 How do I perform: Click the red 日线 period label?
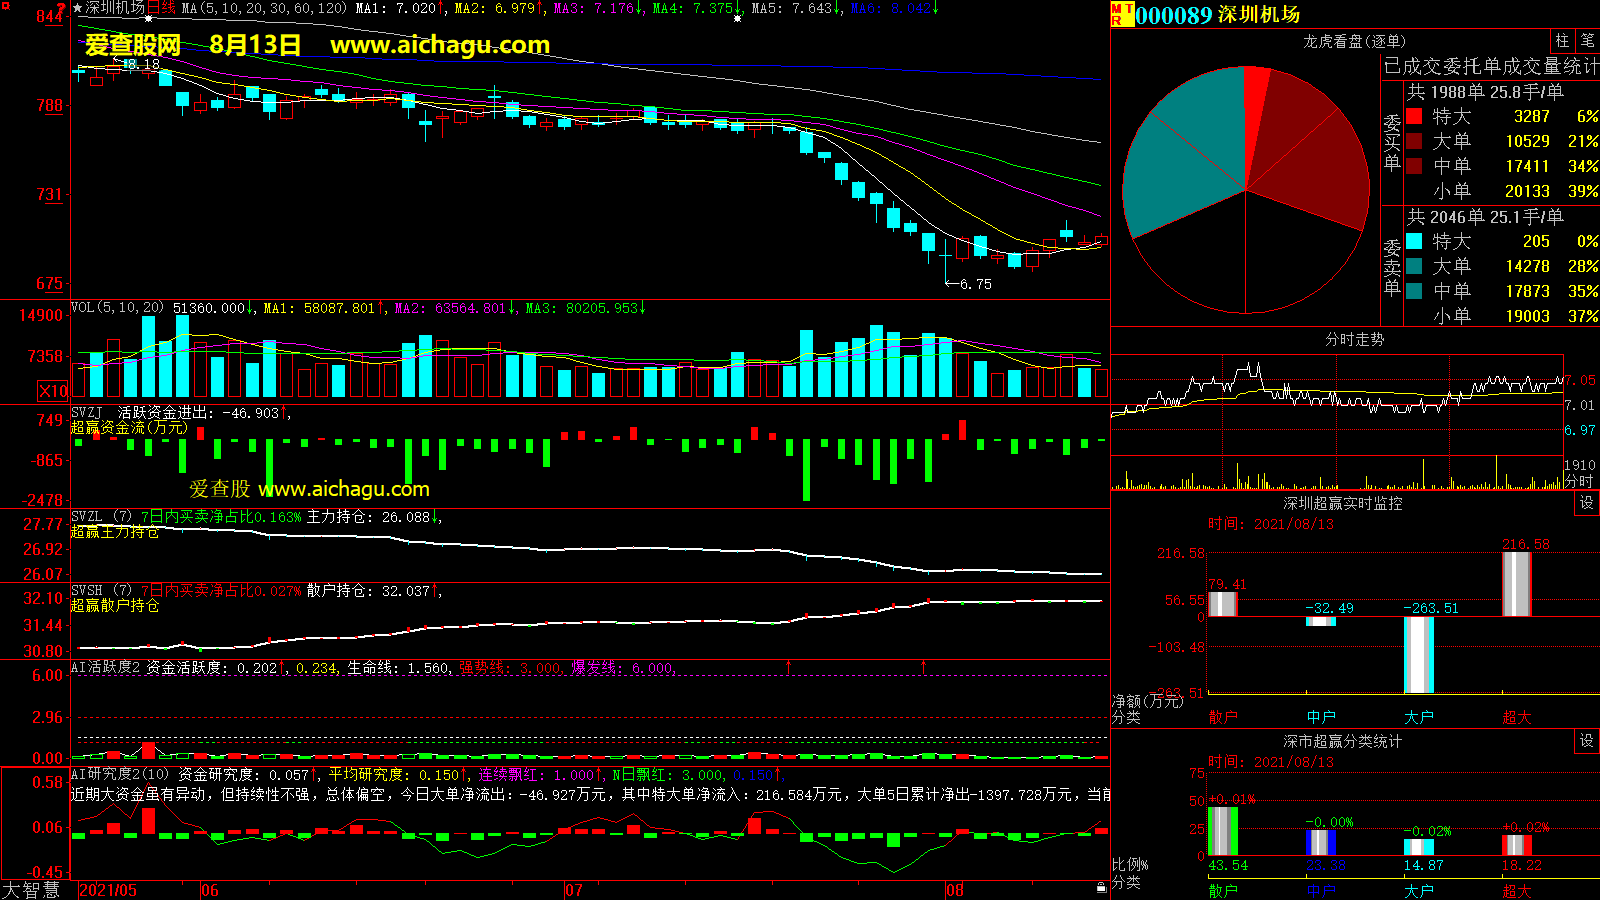[x=161, y=8]
